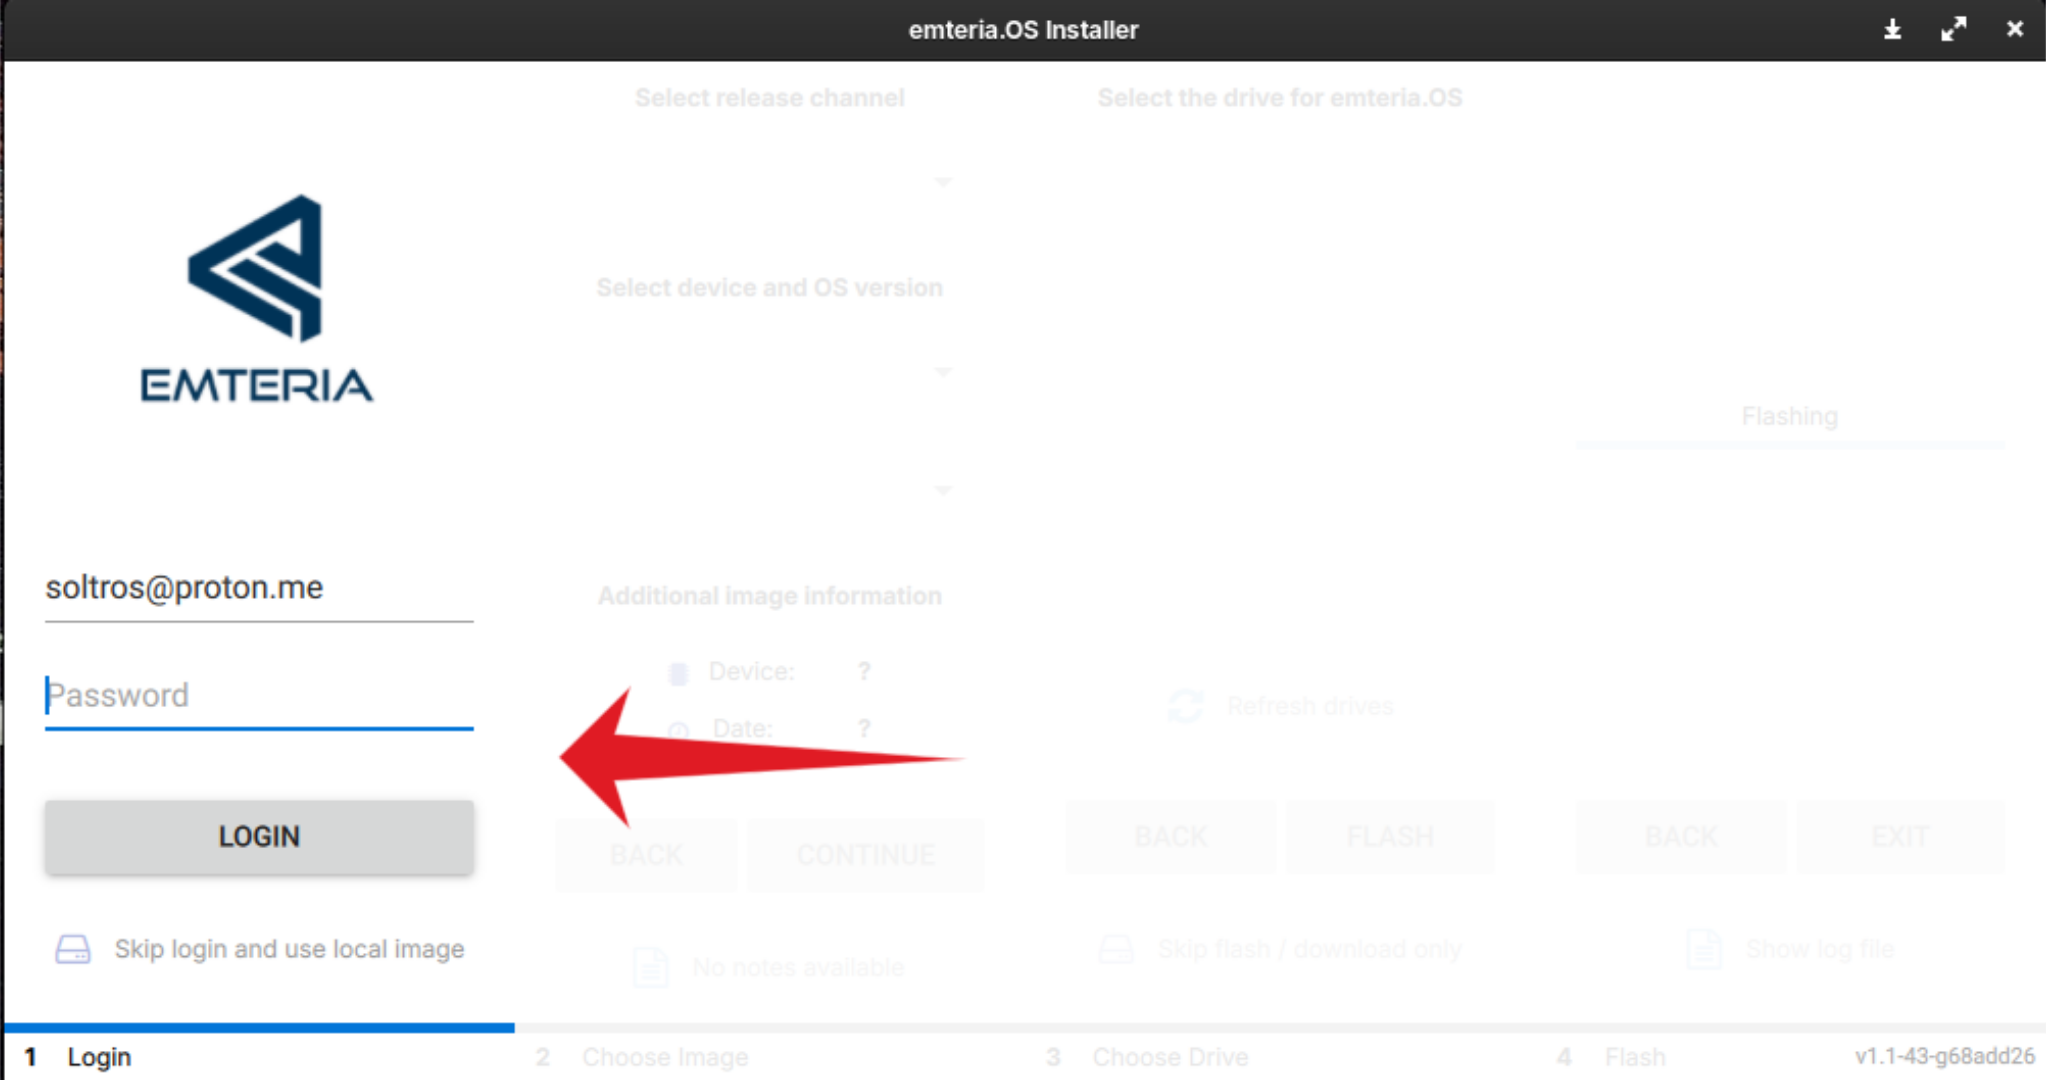Click the Device info question mark icon
Screen dimensions: 2046x1080
tap(866, 670)
